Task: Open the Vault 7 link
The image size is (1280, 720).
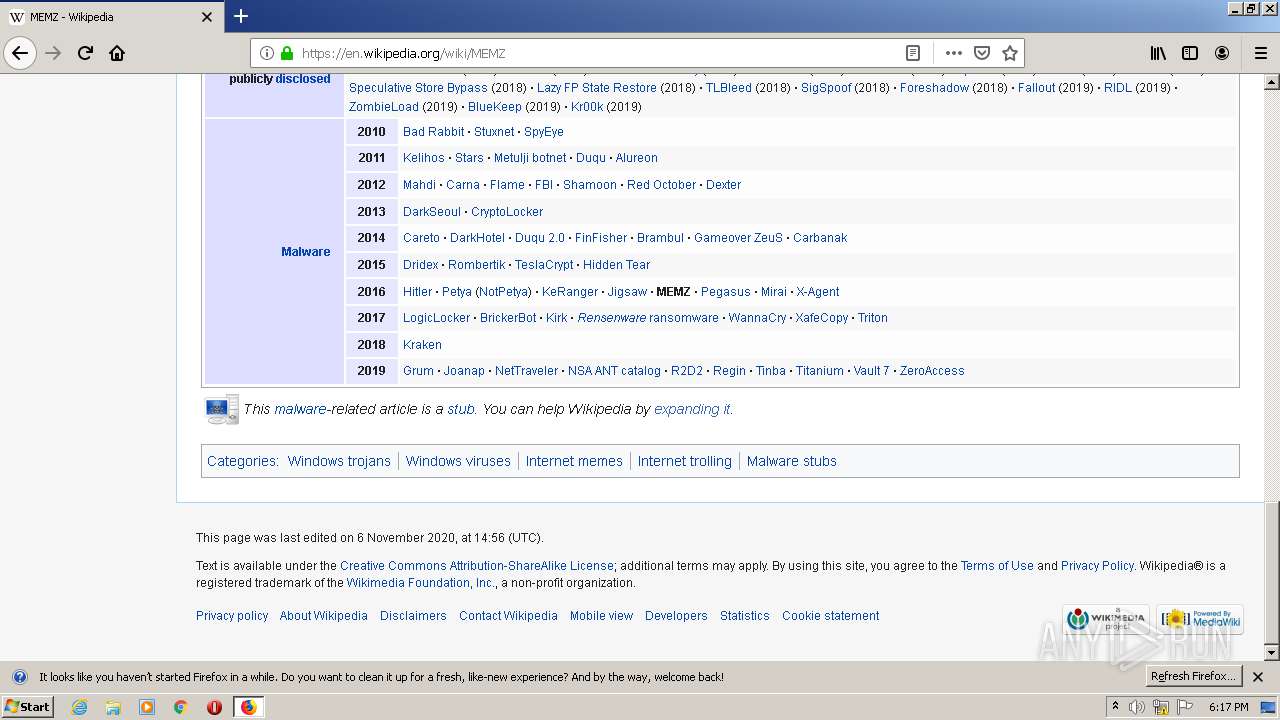Action: click(871, 371)
